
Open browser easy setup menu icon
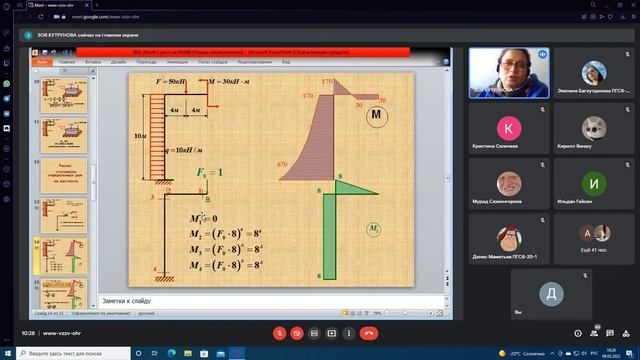pos(633,17)
